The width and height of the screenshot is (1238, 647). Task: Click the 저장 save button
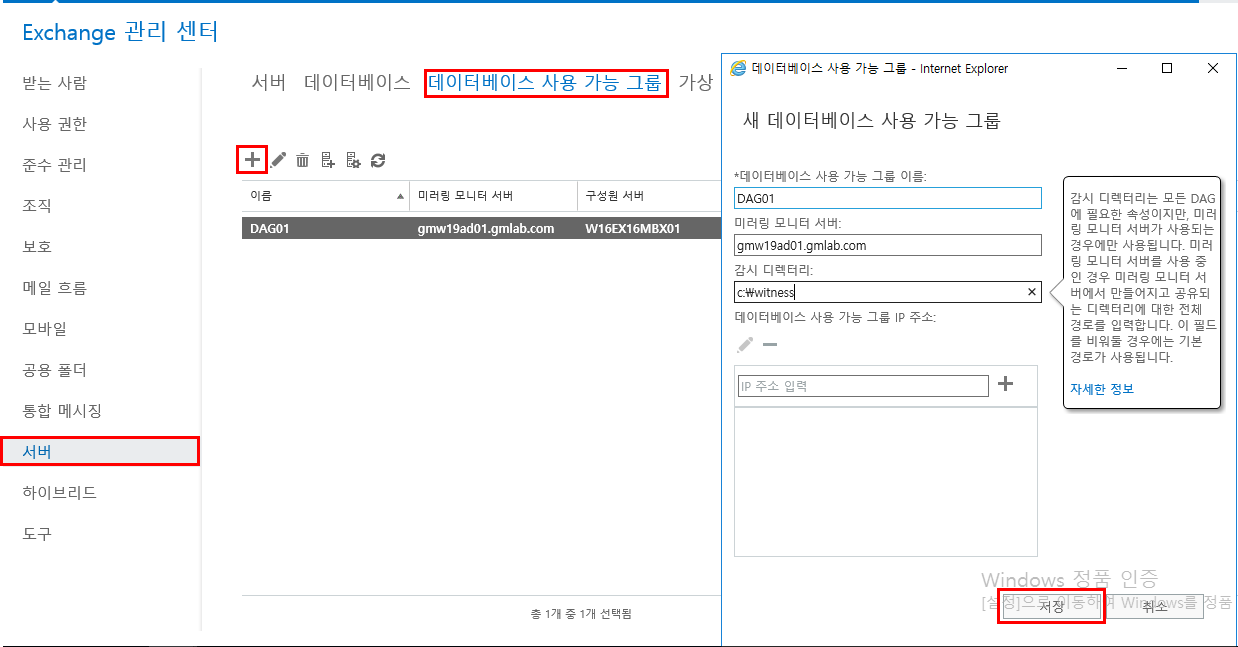pyautogui.click(x=1050, y=607)
